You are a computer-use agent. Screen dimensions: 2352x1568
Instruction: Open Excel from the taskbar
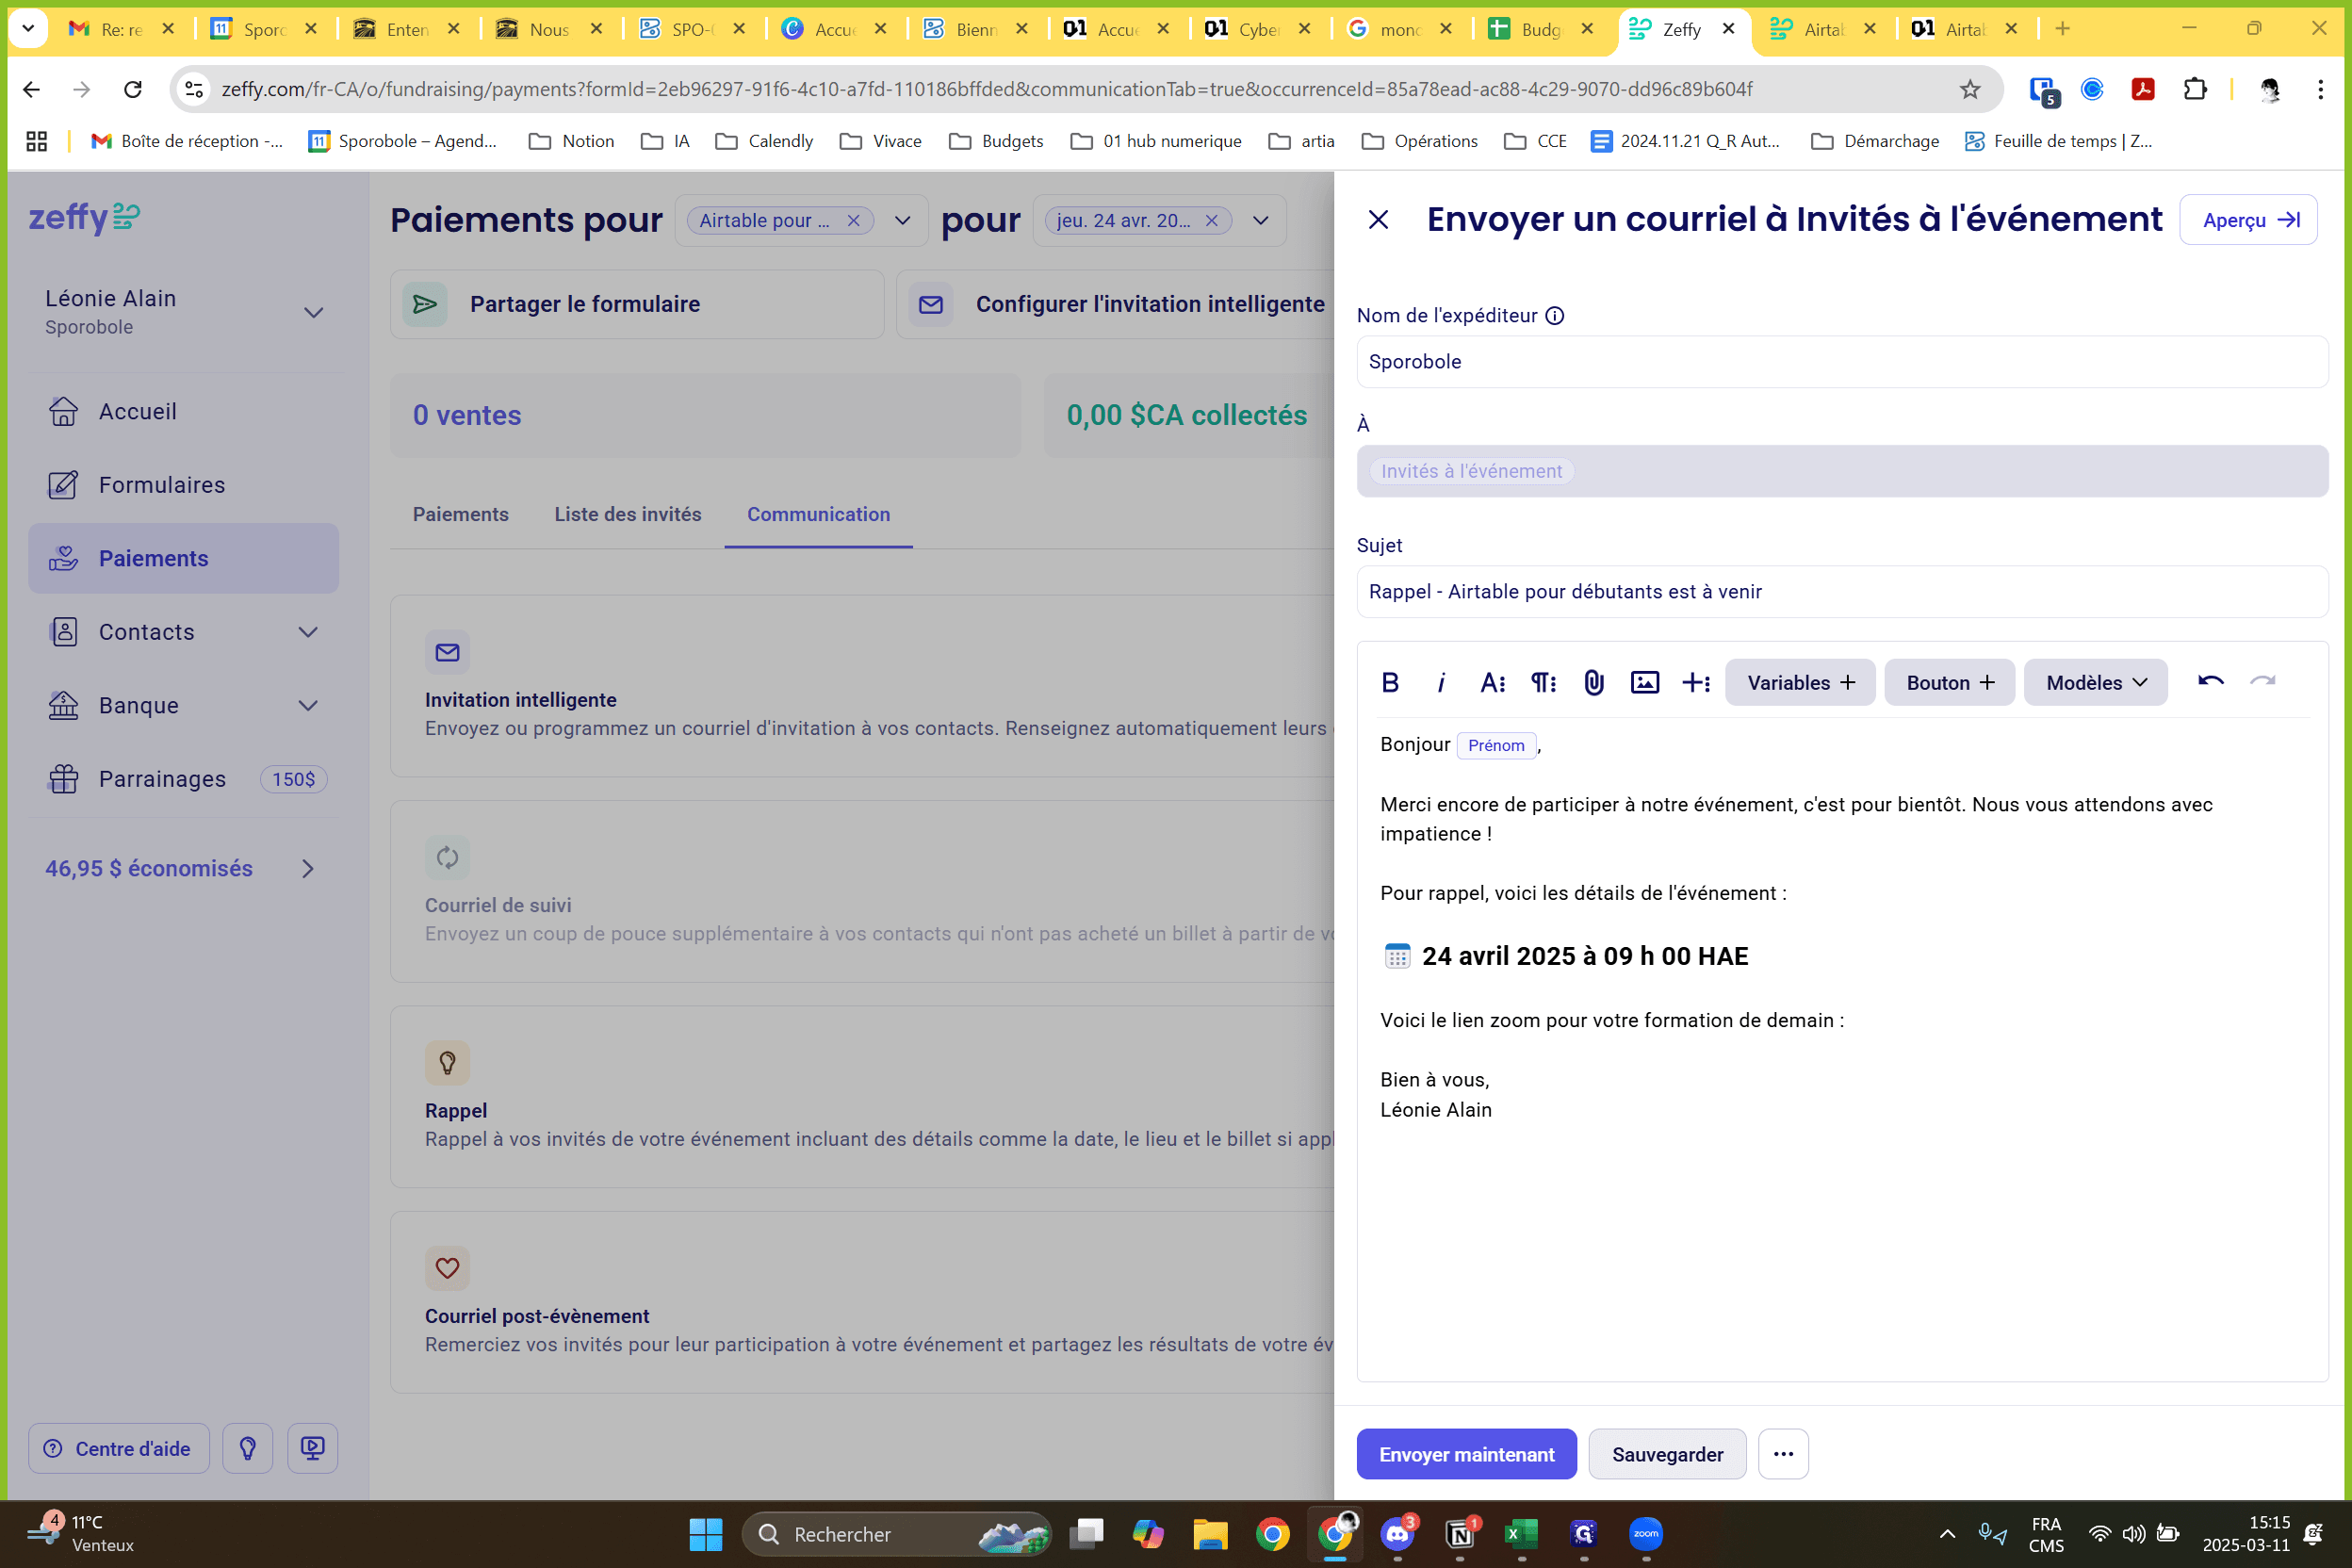[x=1521, y=1533]
